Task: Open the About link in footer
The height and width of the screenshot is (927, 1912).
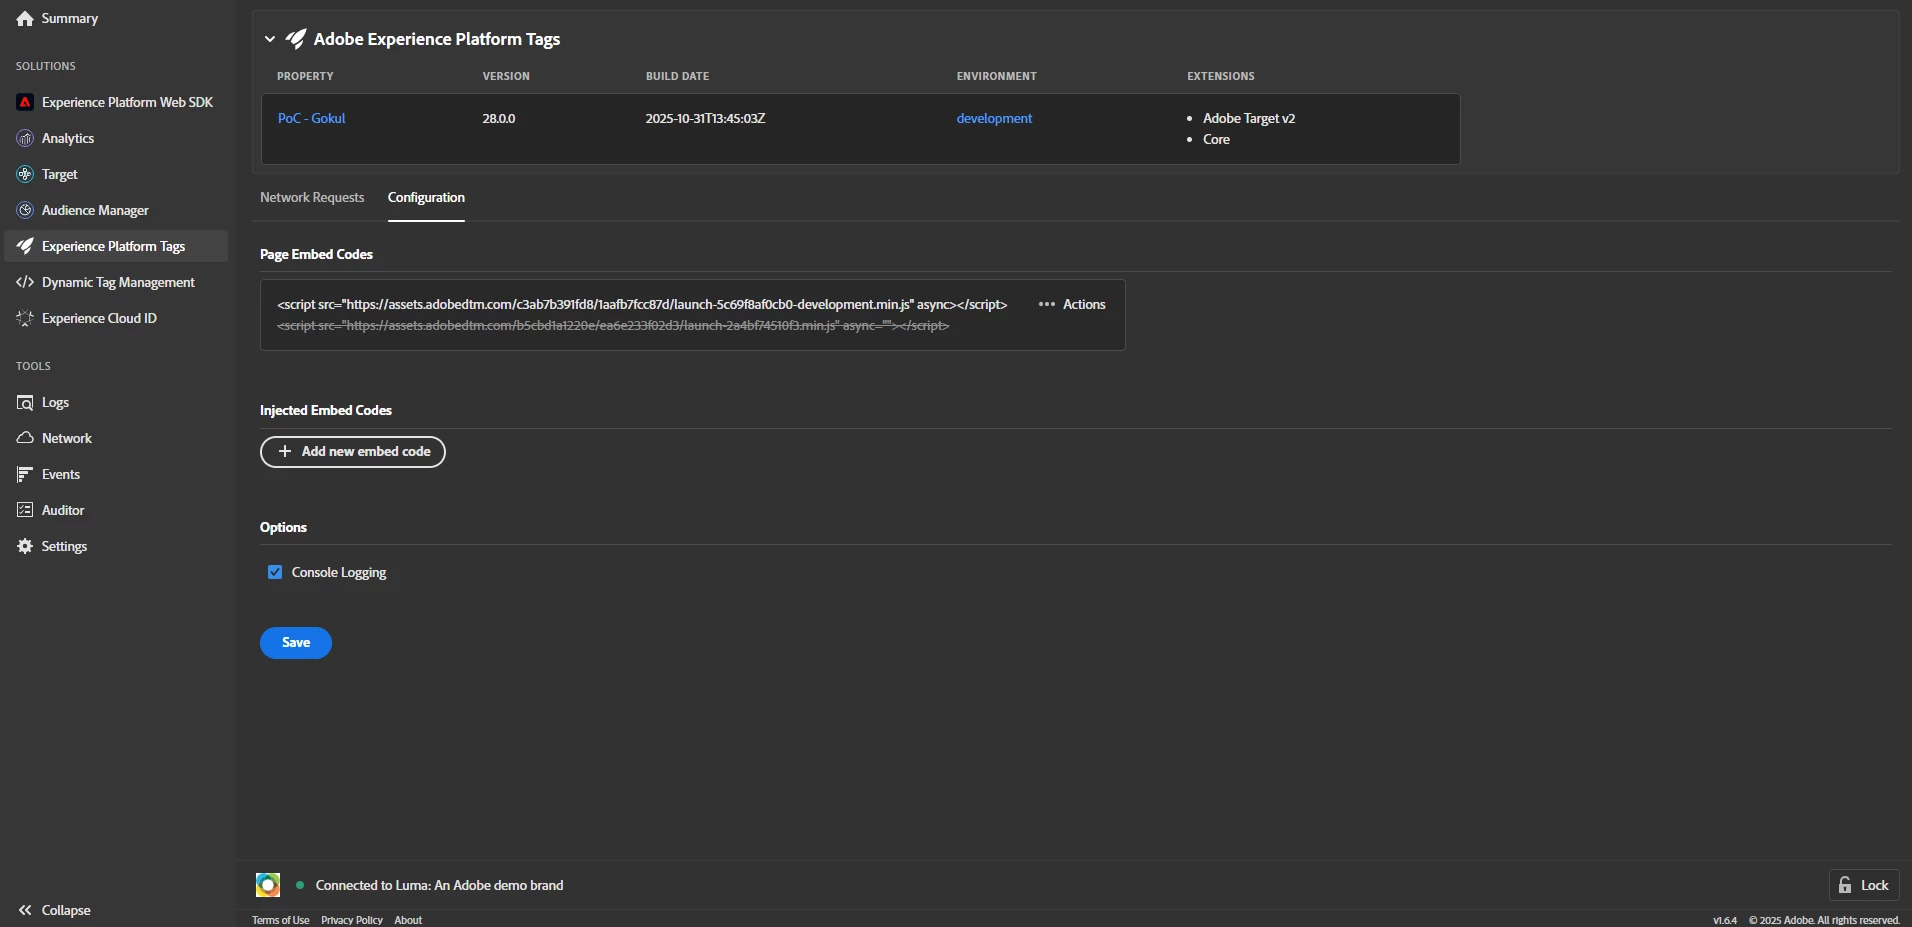Action: click(x=408, y=920)
